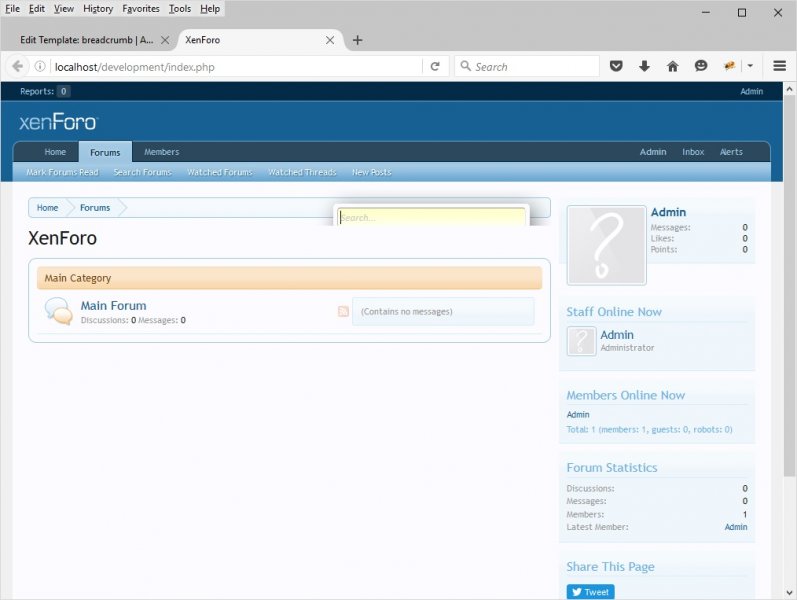Click the chat smiley toolbar icon
Viewport: 797px width, 600px height.
coord(701,66)
